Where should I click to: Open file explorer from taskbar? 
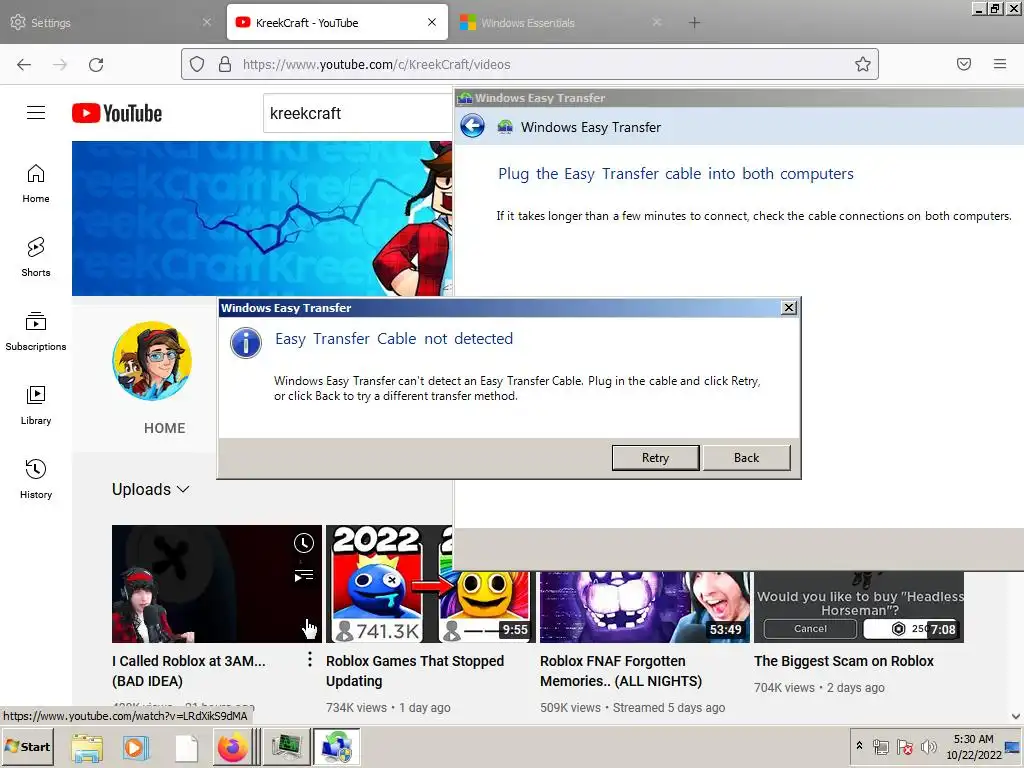(x=87, y=747)
